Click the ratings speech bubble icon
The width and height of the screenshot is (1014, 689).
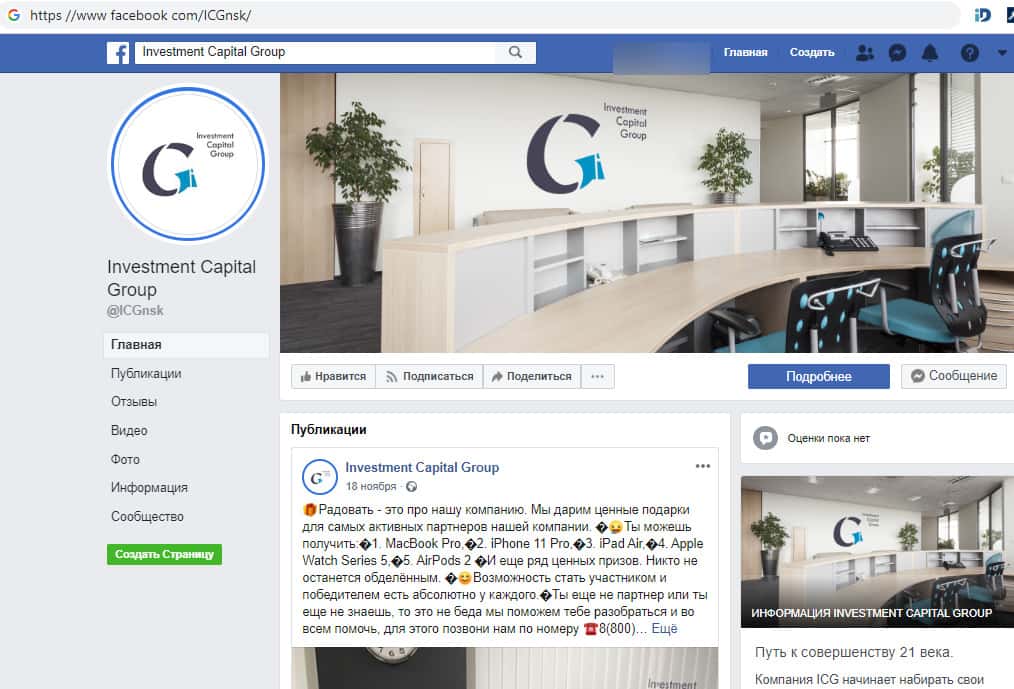(765, 438)
